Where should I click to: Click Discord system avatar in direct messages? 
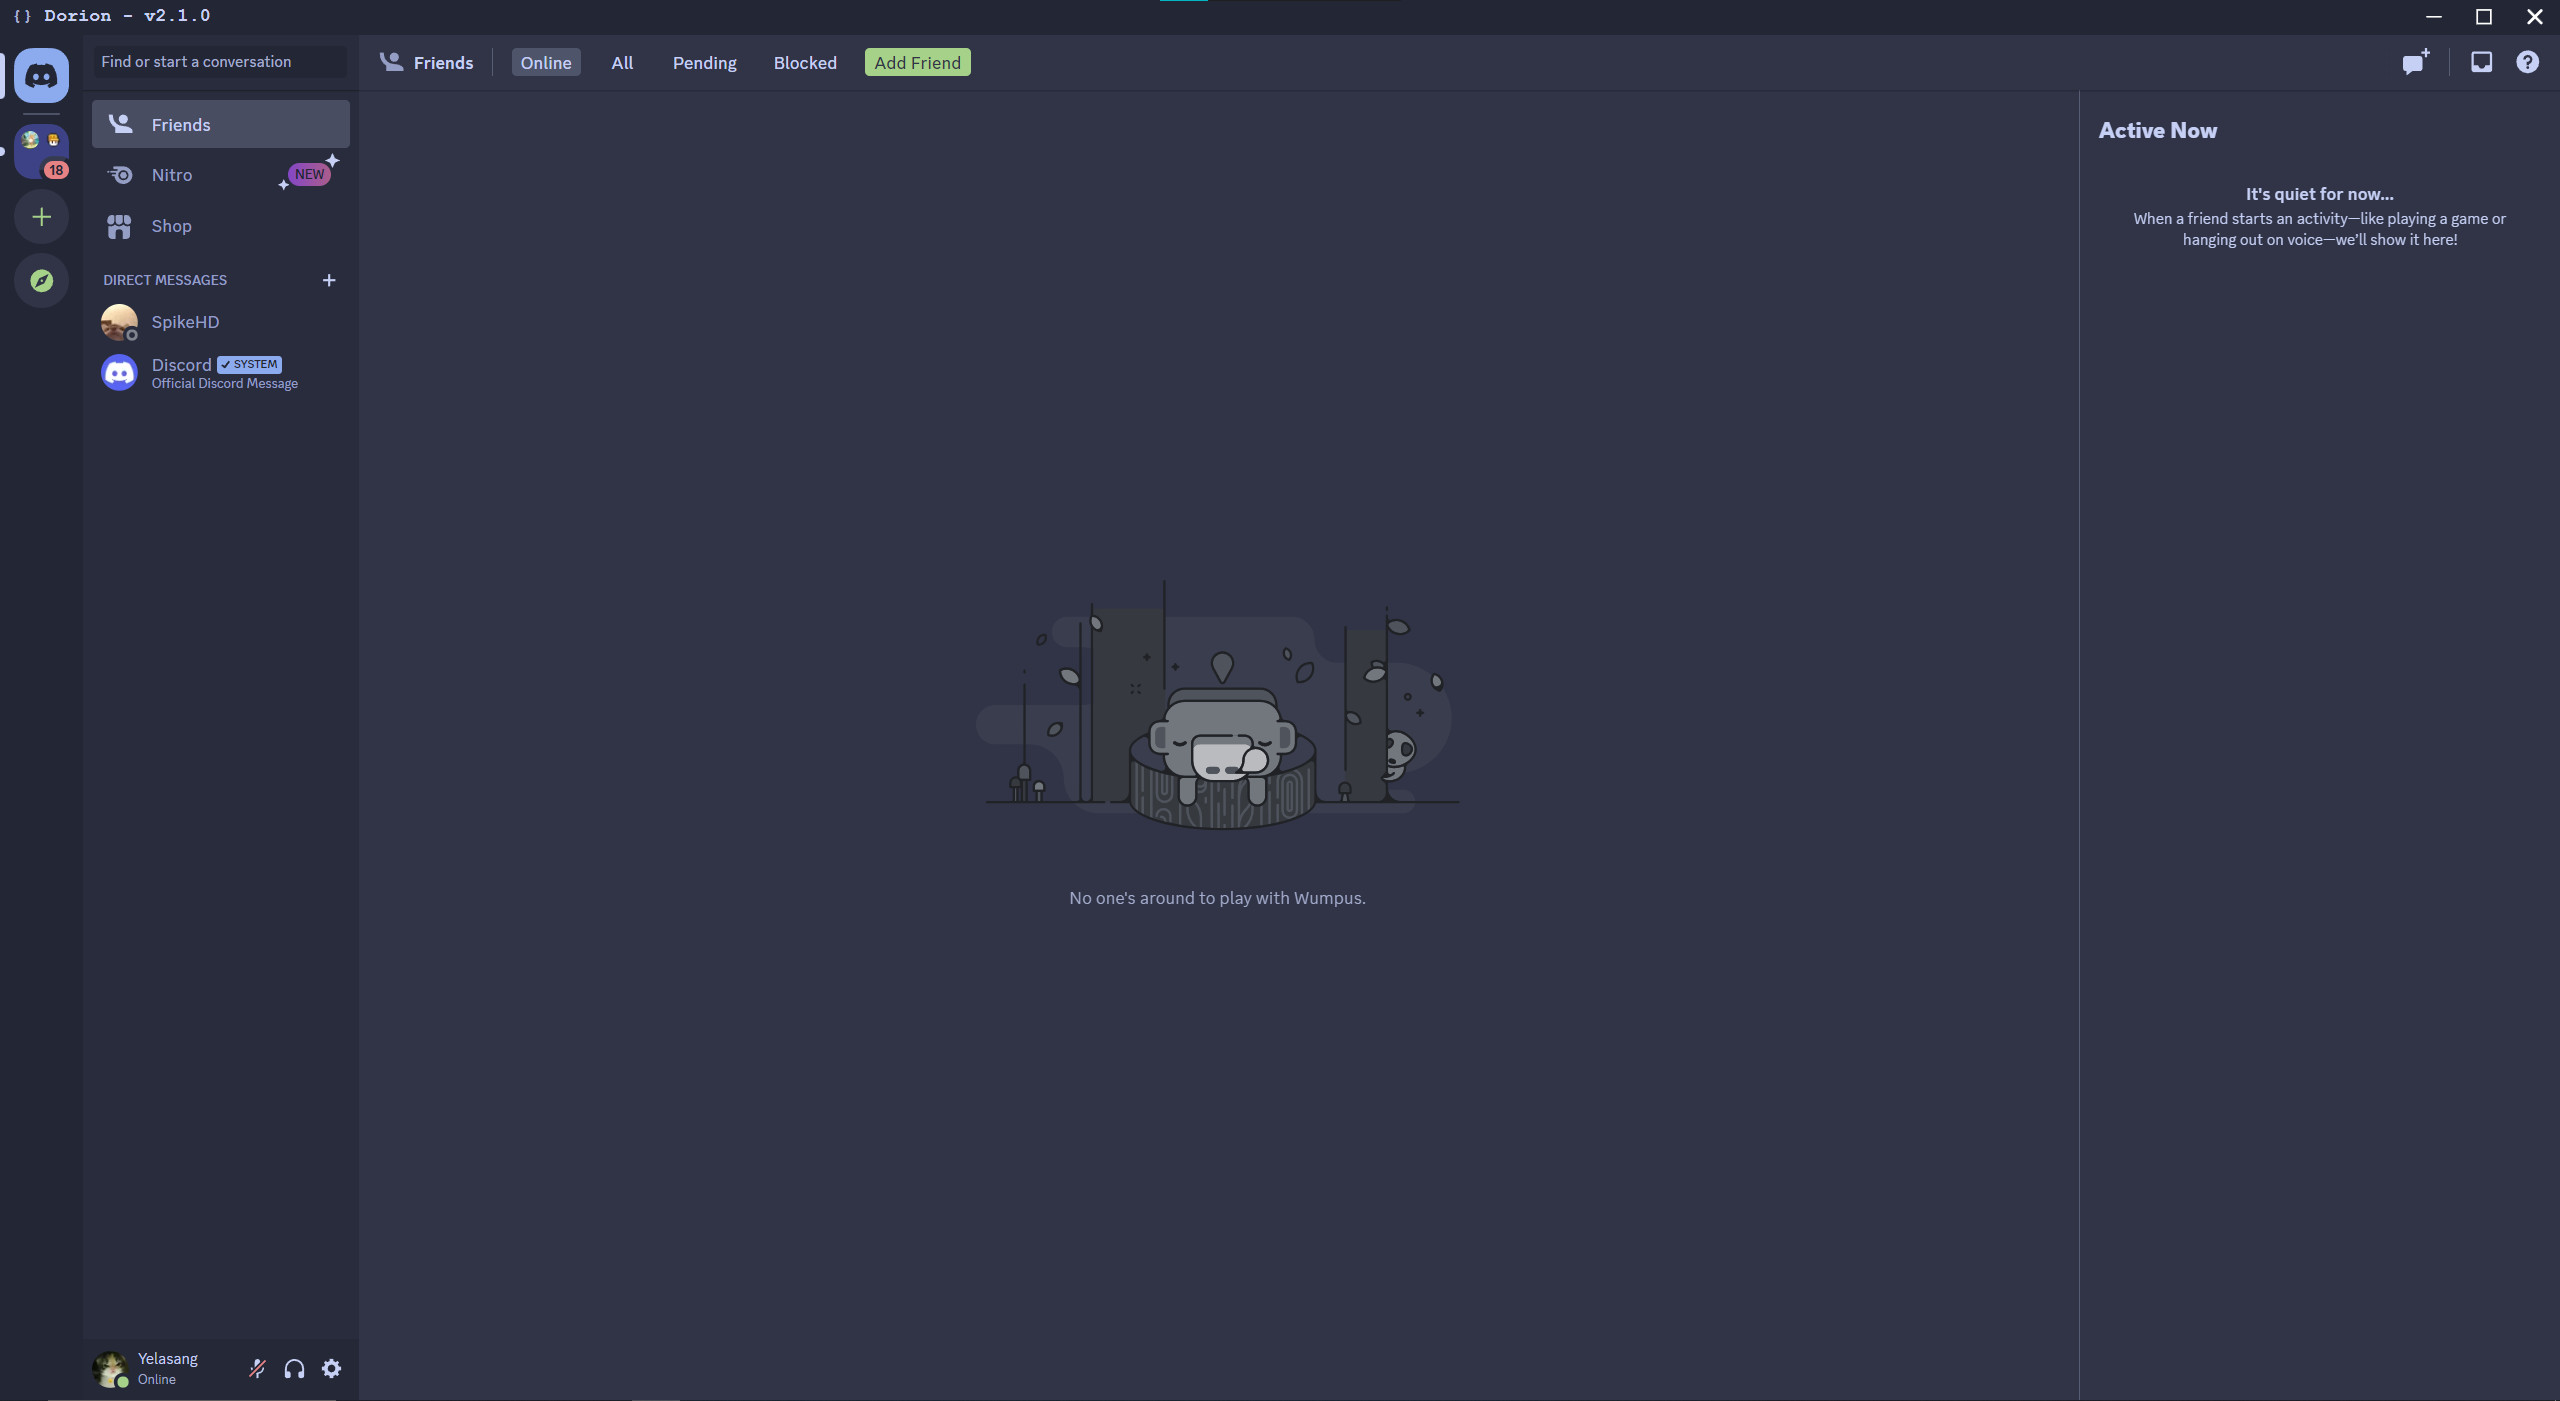coord(119,373)
